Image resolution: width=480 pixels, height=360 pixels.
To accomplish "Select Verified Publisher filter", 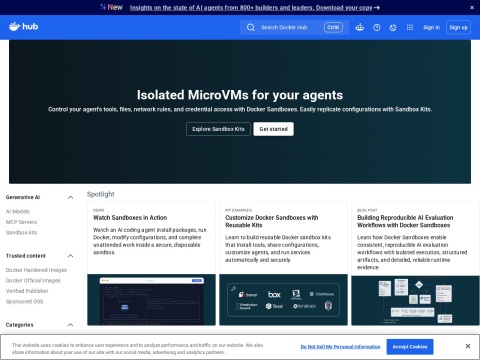I will coord(27,291).
